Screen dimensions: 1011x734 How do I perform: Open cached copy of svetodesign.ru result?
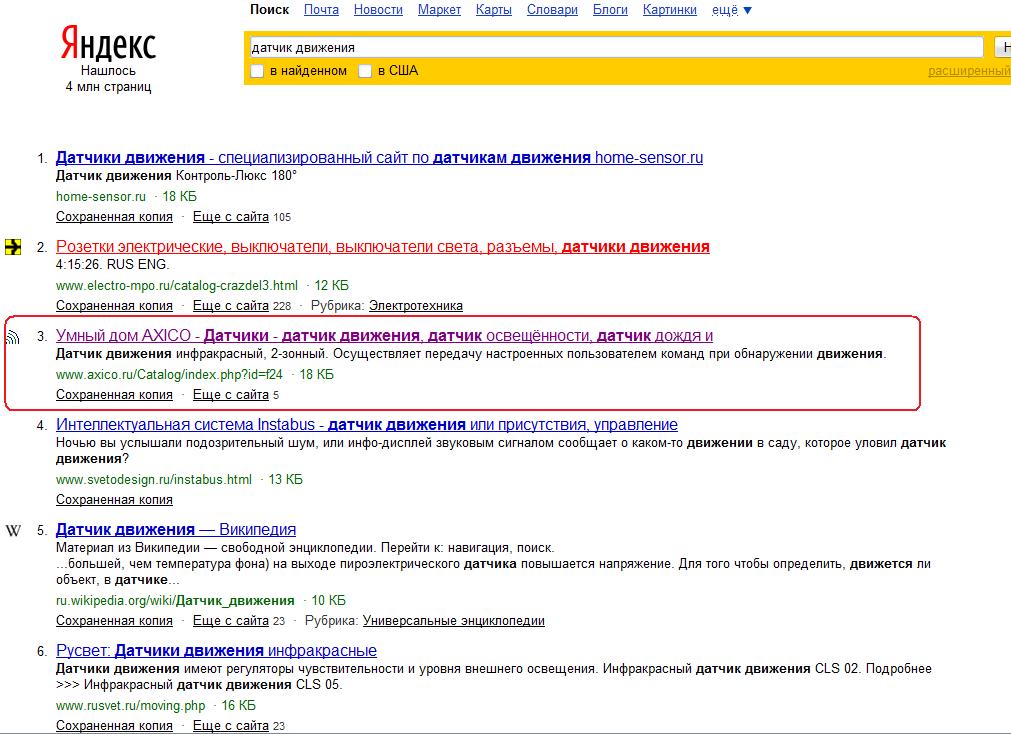tap(114, 500)
